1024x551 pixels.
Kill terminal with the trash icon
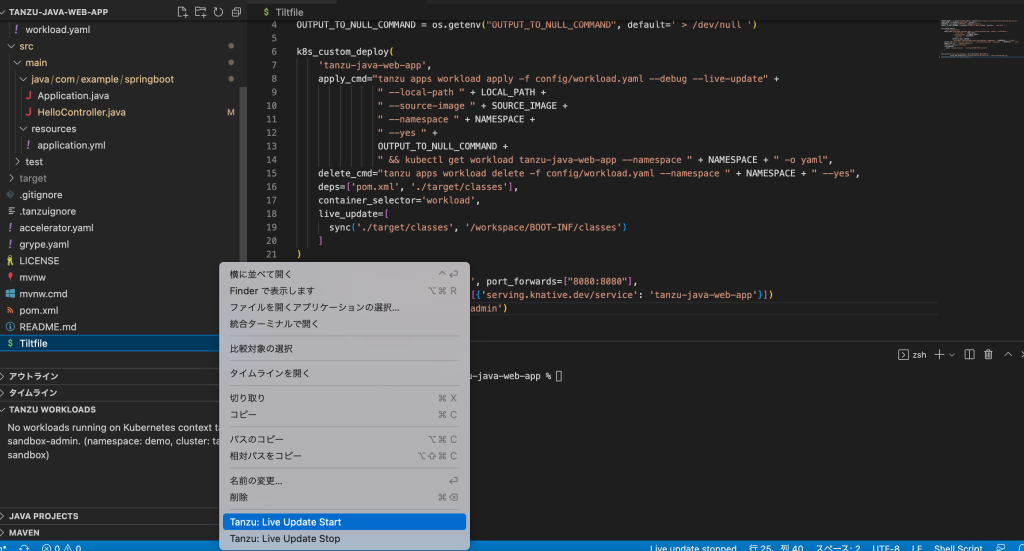[x=988, y=354]
